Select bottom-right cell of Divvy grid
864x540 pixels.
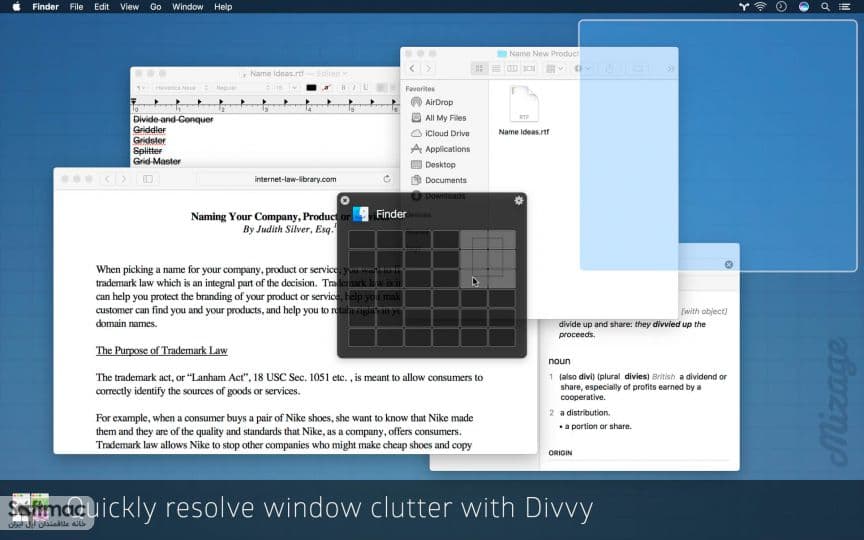[x=502, y=337]
